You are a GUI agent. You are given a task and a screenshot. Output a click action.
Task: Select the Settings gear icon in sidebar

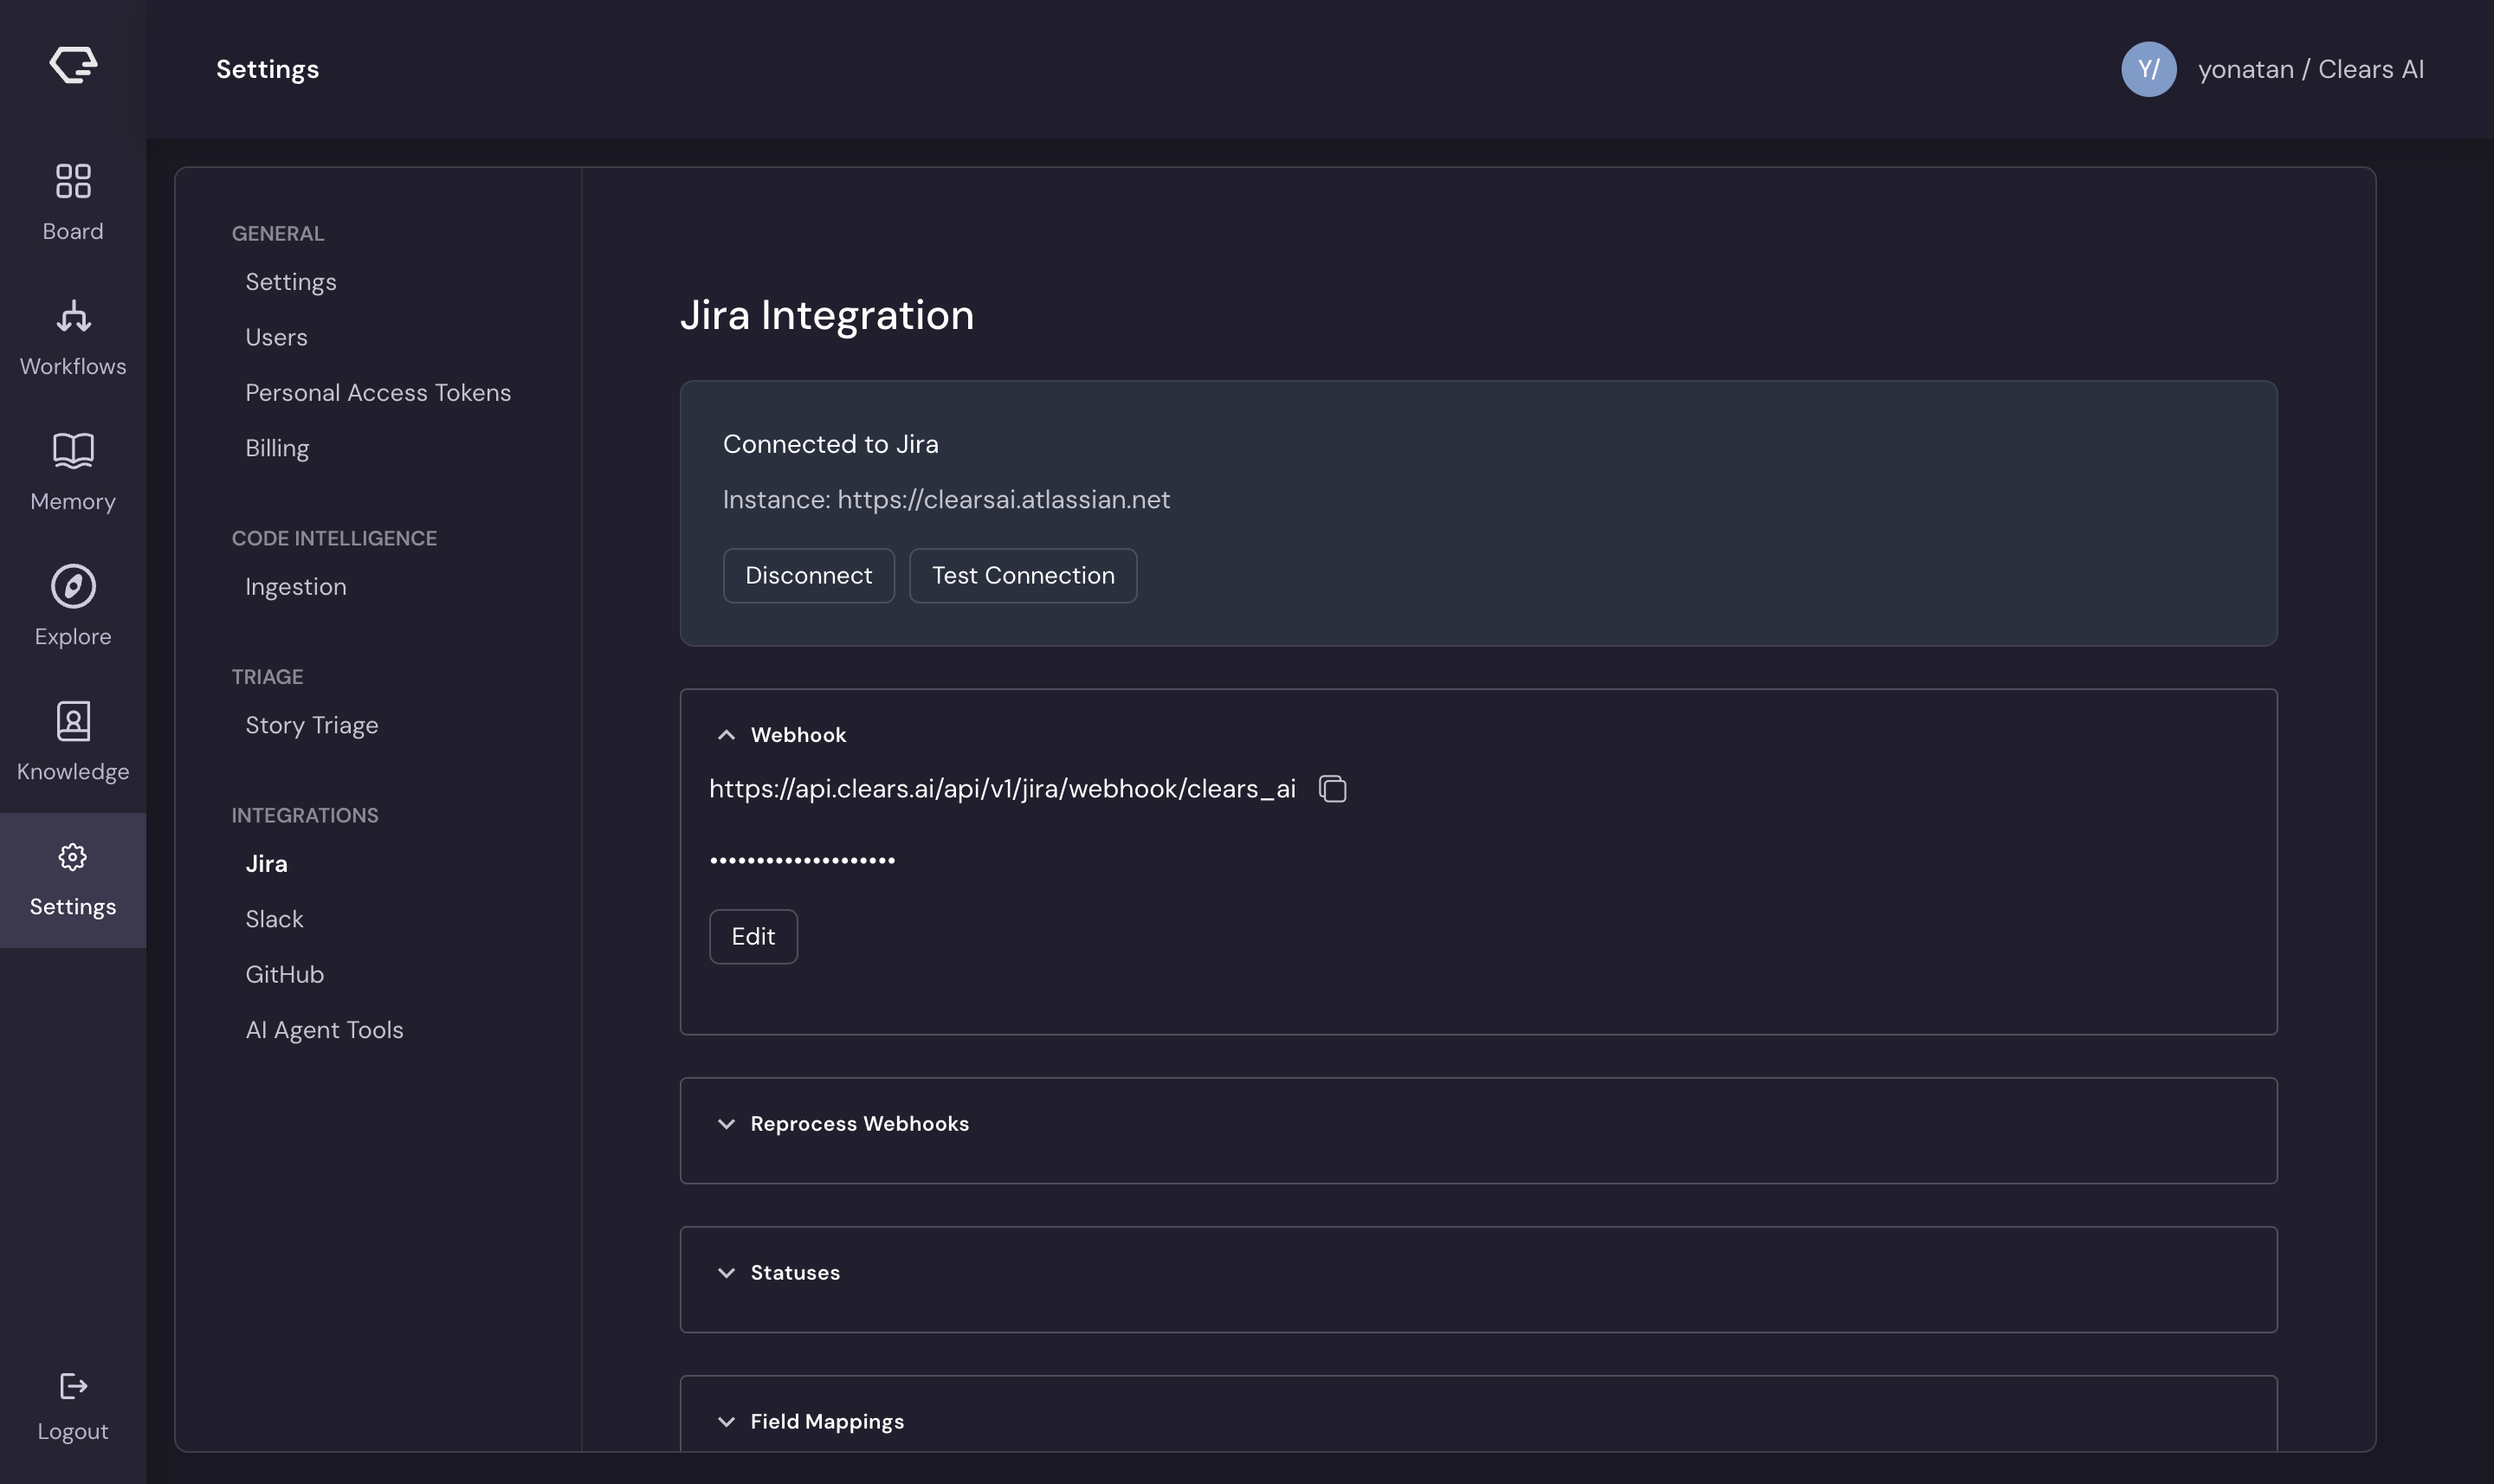[73, 857]
